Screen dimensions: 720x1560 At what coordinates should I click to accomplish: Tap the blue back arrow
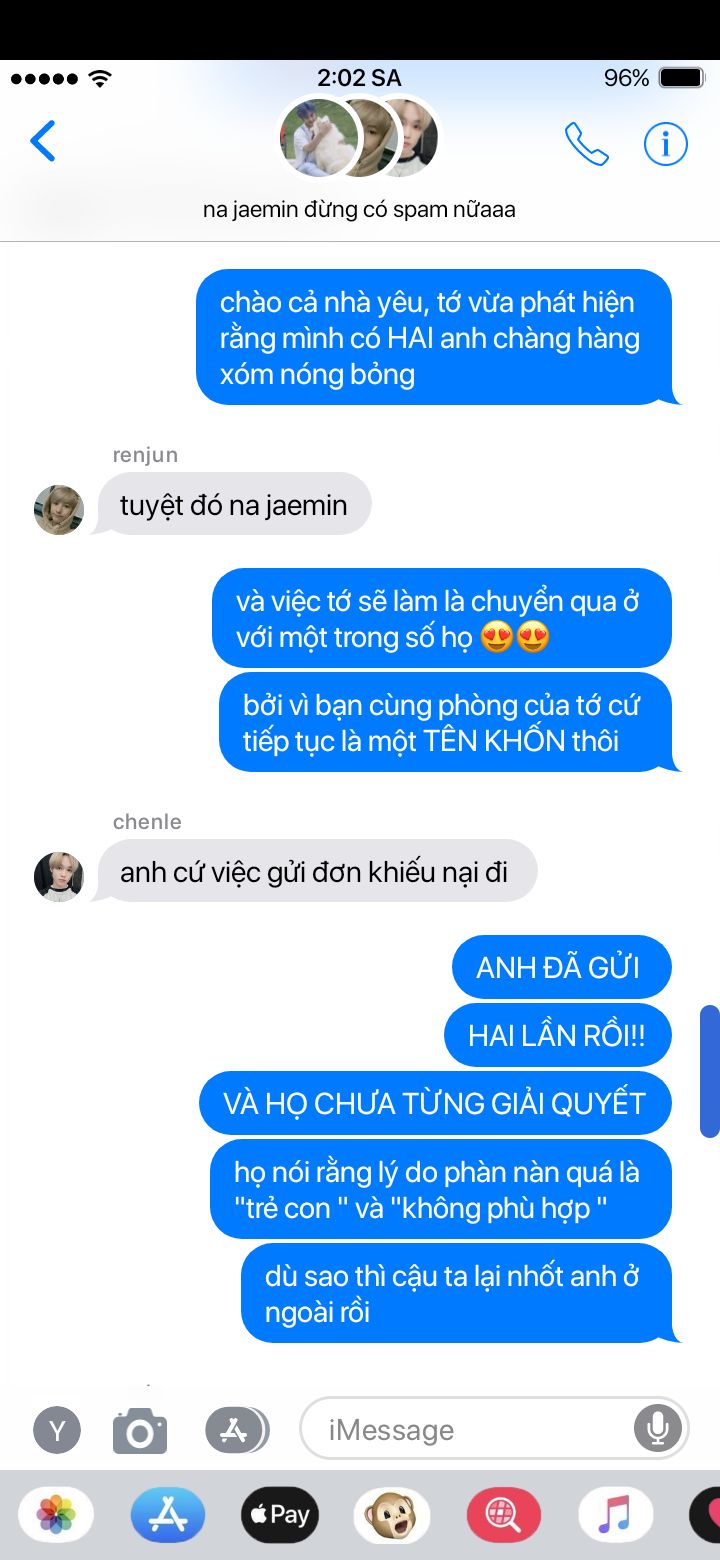click(x=43, y=141)
